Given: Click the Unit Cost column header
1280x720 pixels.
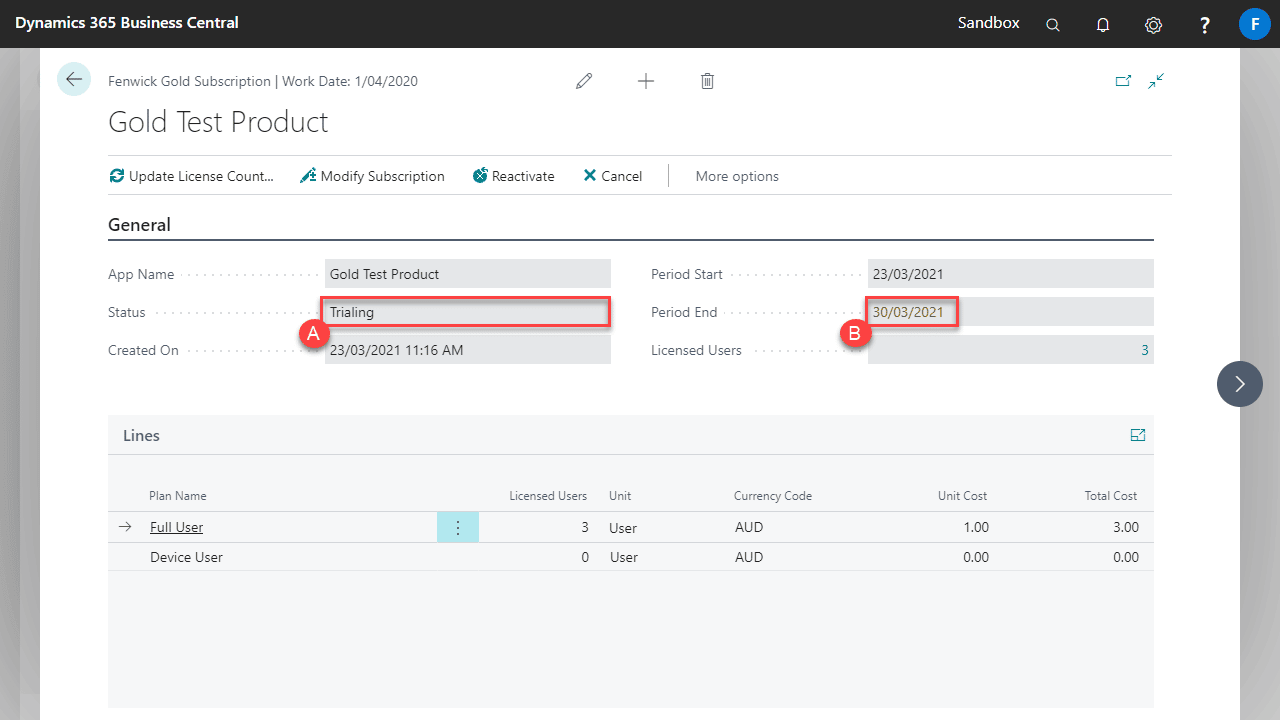Looking at the screenshot, I should tap(963, 496).
